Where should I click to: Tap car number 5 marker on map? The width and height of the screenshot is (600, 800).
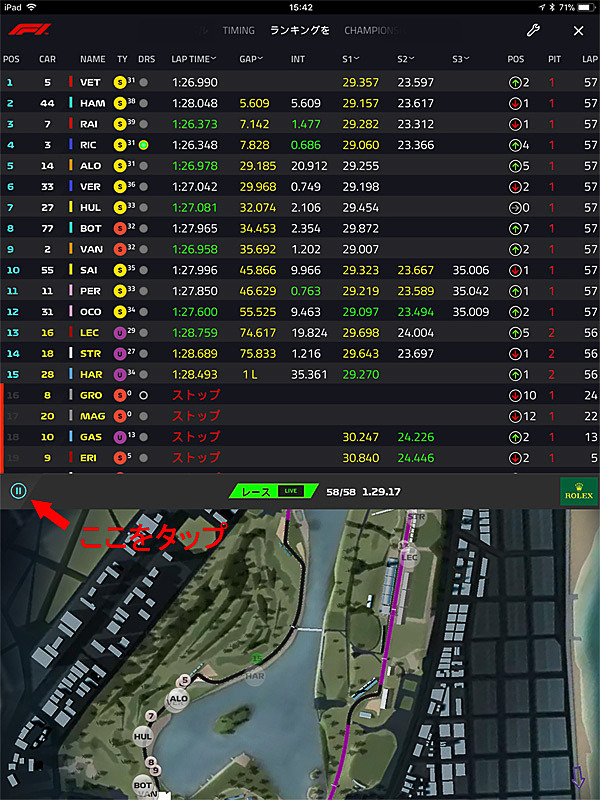click(185, 680)
